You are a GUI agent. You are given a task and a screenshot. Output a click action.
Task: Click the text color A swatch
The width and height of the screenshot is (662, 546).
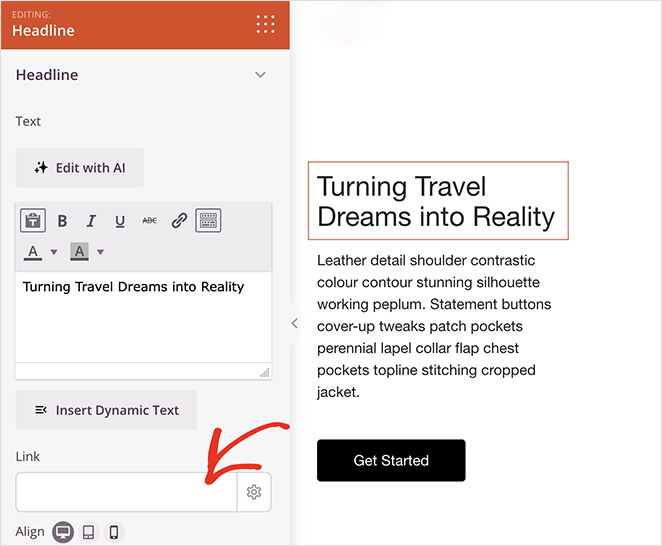33,252
